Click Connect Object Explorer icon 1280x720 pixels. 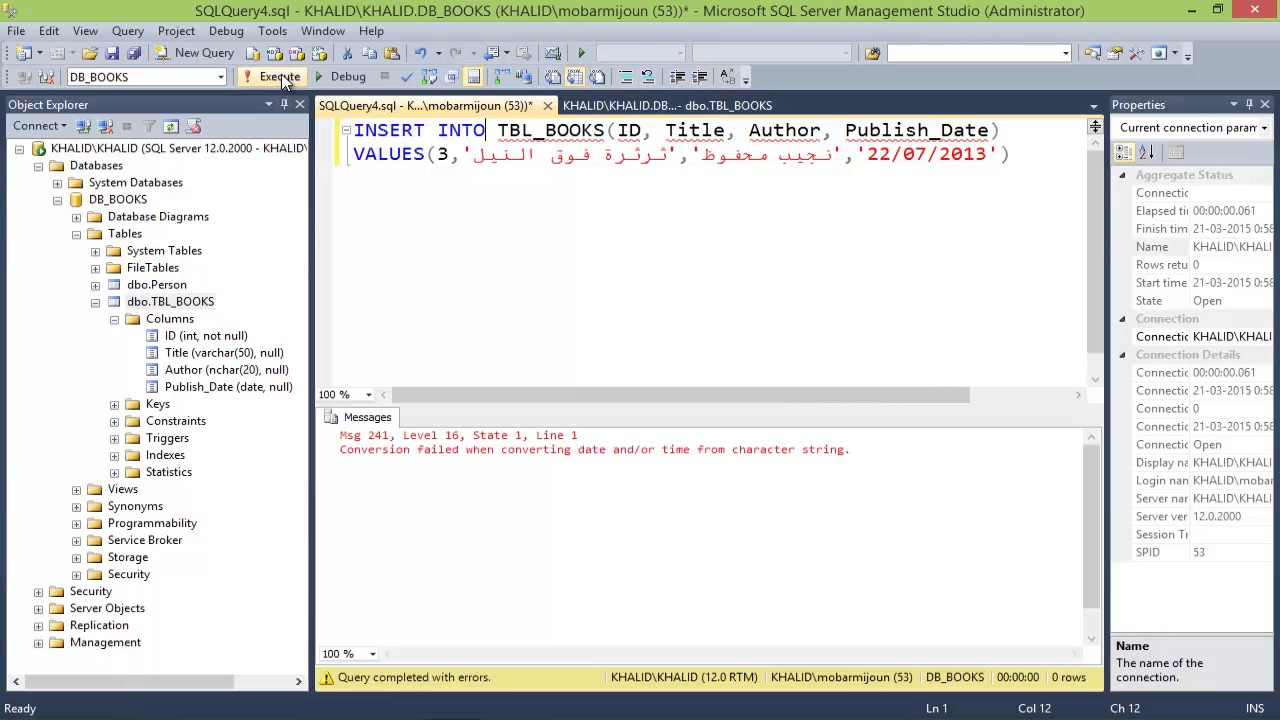(84, 126)
